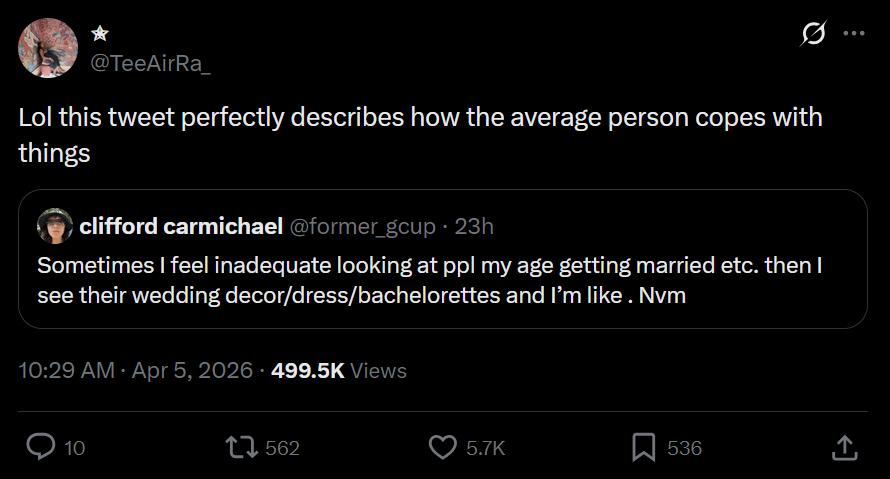The image size is (890, 479).
Task: Click the 23h timestamp in quoted tweet
Action: click(474, 226)
